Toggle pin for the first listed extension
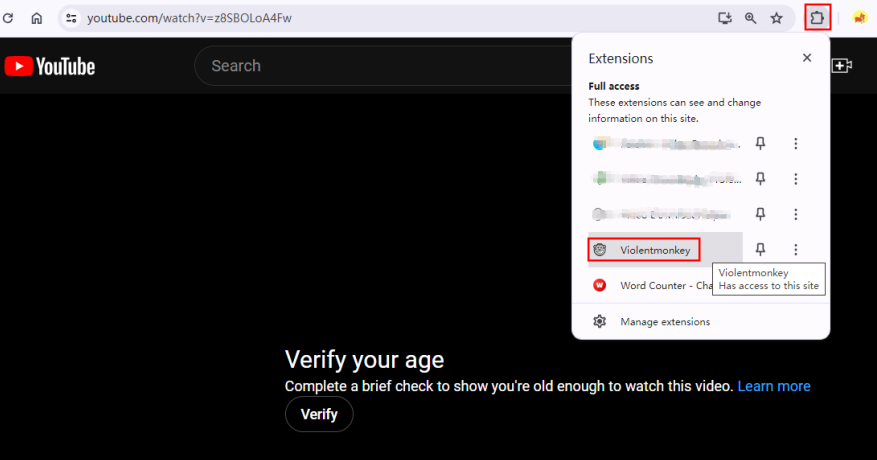Image resolution: width=877 pixels, height=460 pixels. (x=760, y=144)
